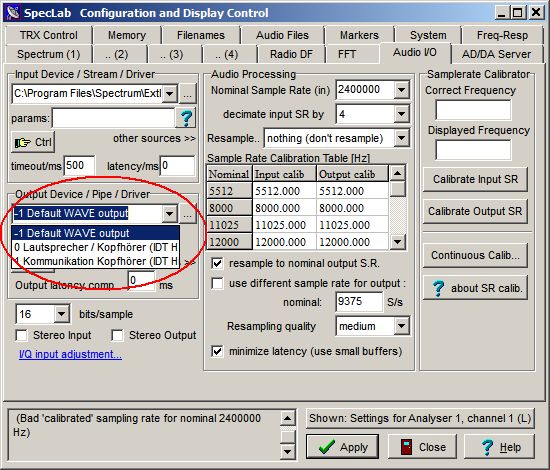Click Calibrate Input SR button
This screenshot has height=470, width=550.
tap(475, 179)
